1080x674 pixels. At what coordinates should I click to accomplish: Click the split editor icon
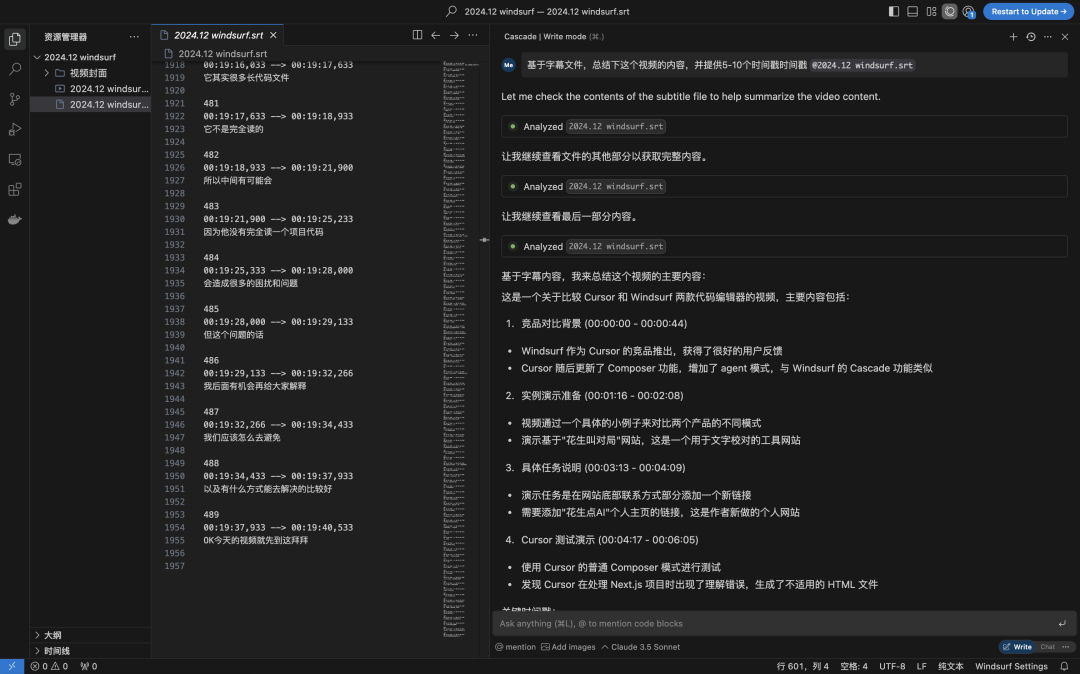coord(417,35)
